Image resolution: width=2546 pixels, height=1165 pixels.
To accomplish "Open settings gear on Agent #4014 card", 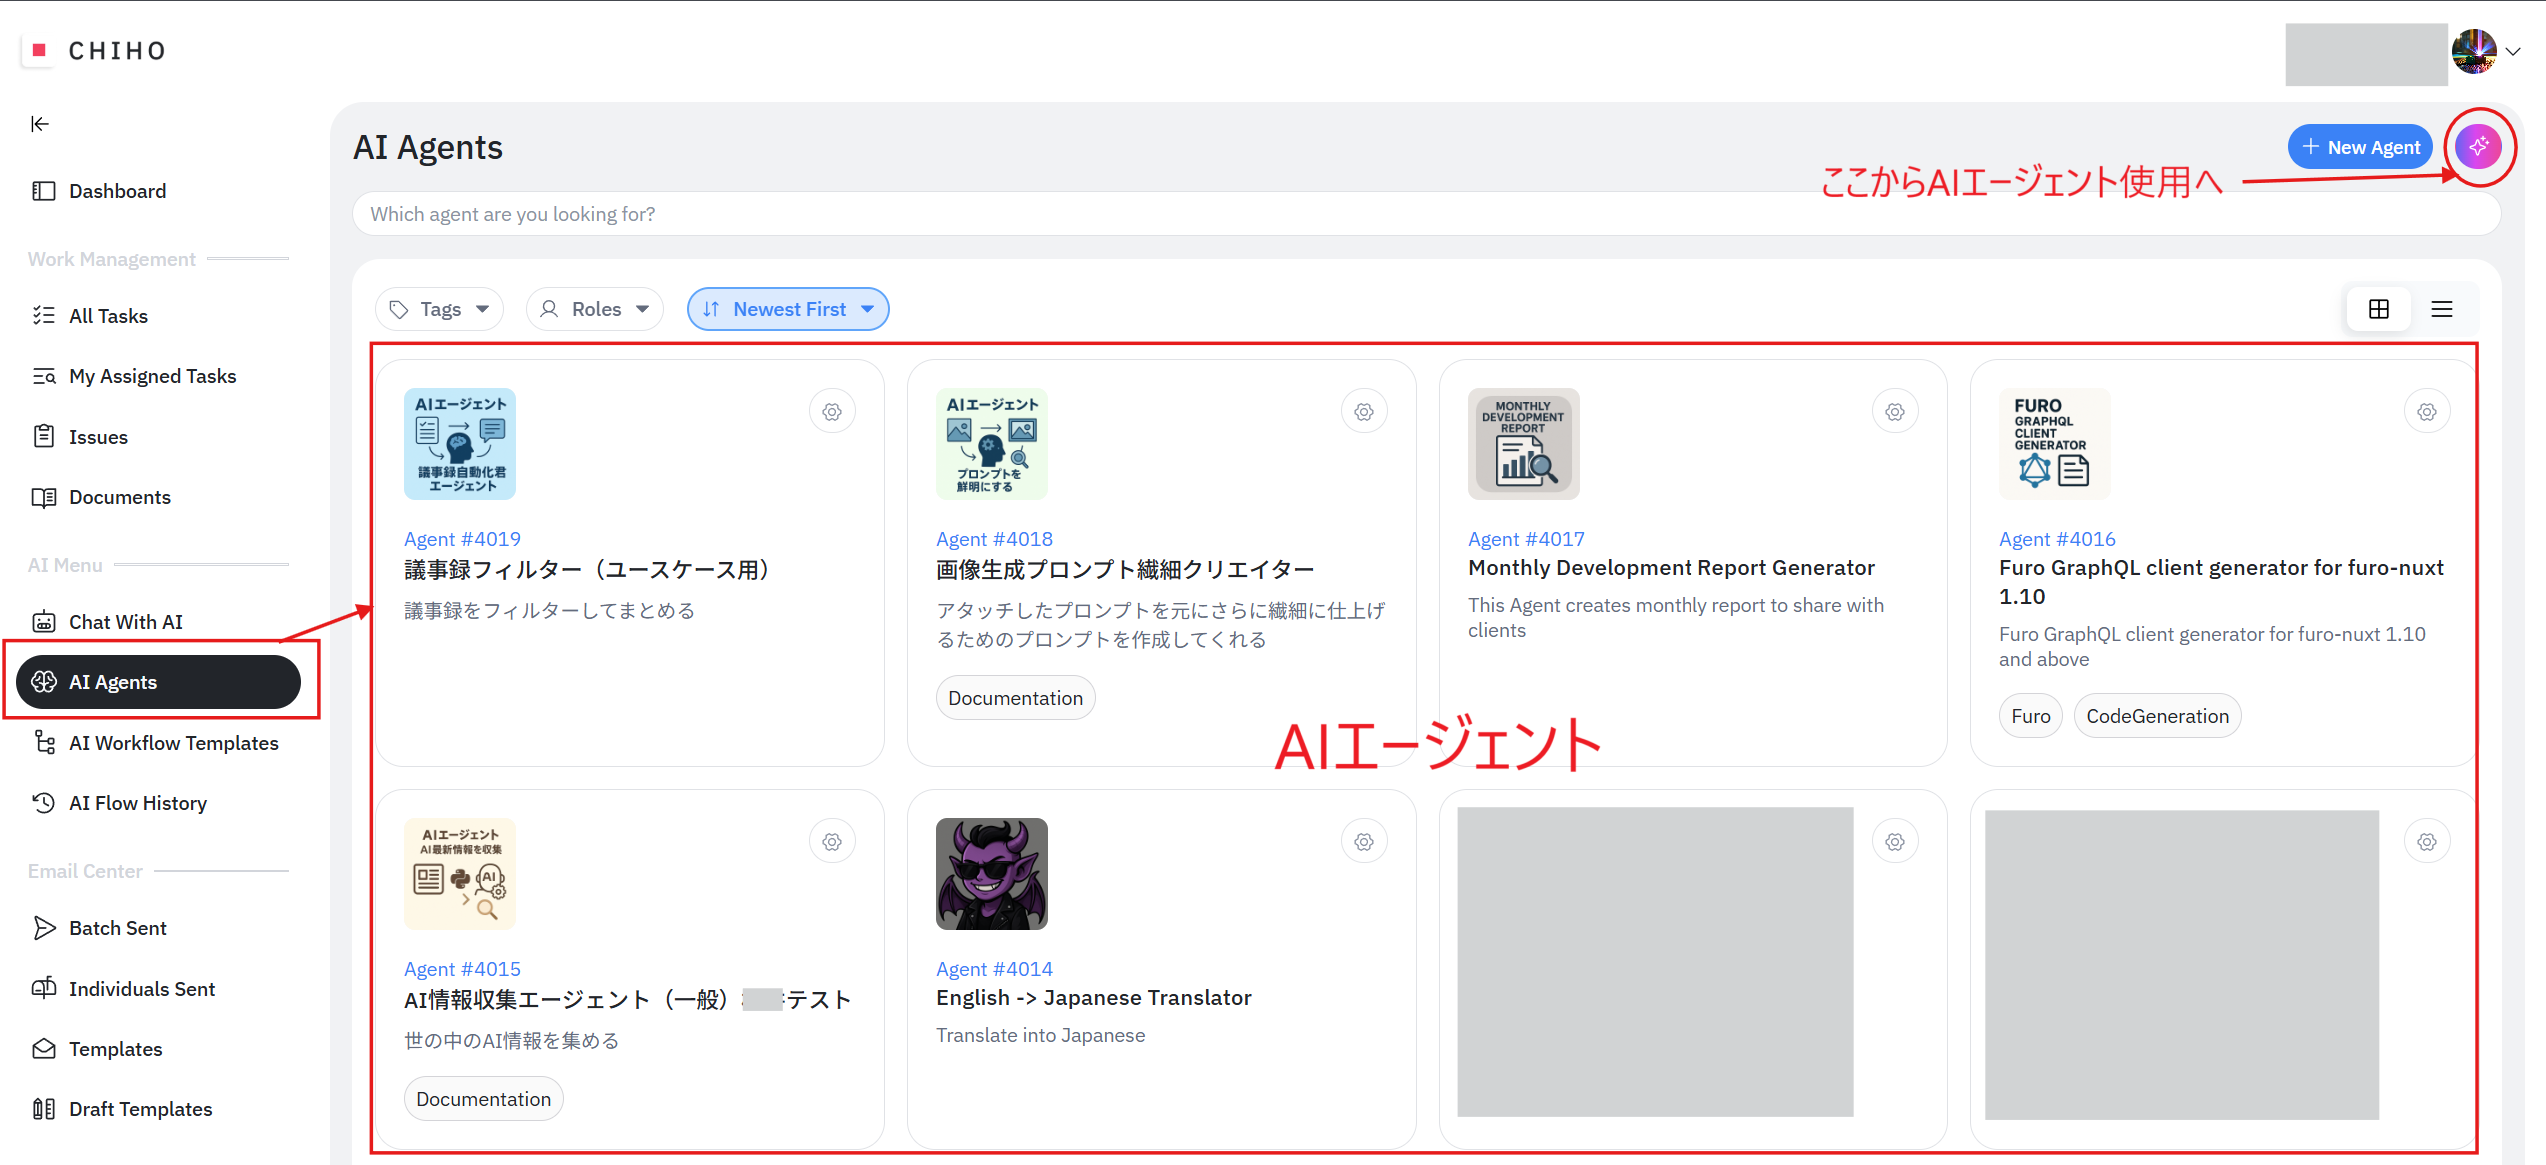I will tap(1364, 842).
